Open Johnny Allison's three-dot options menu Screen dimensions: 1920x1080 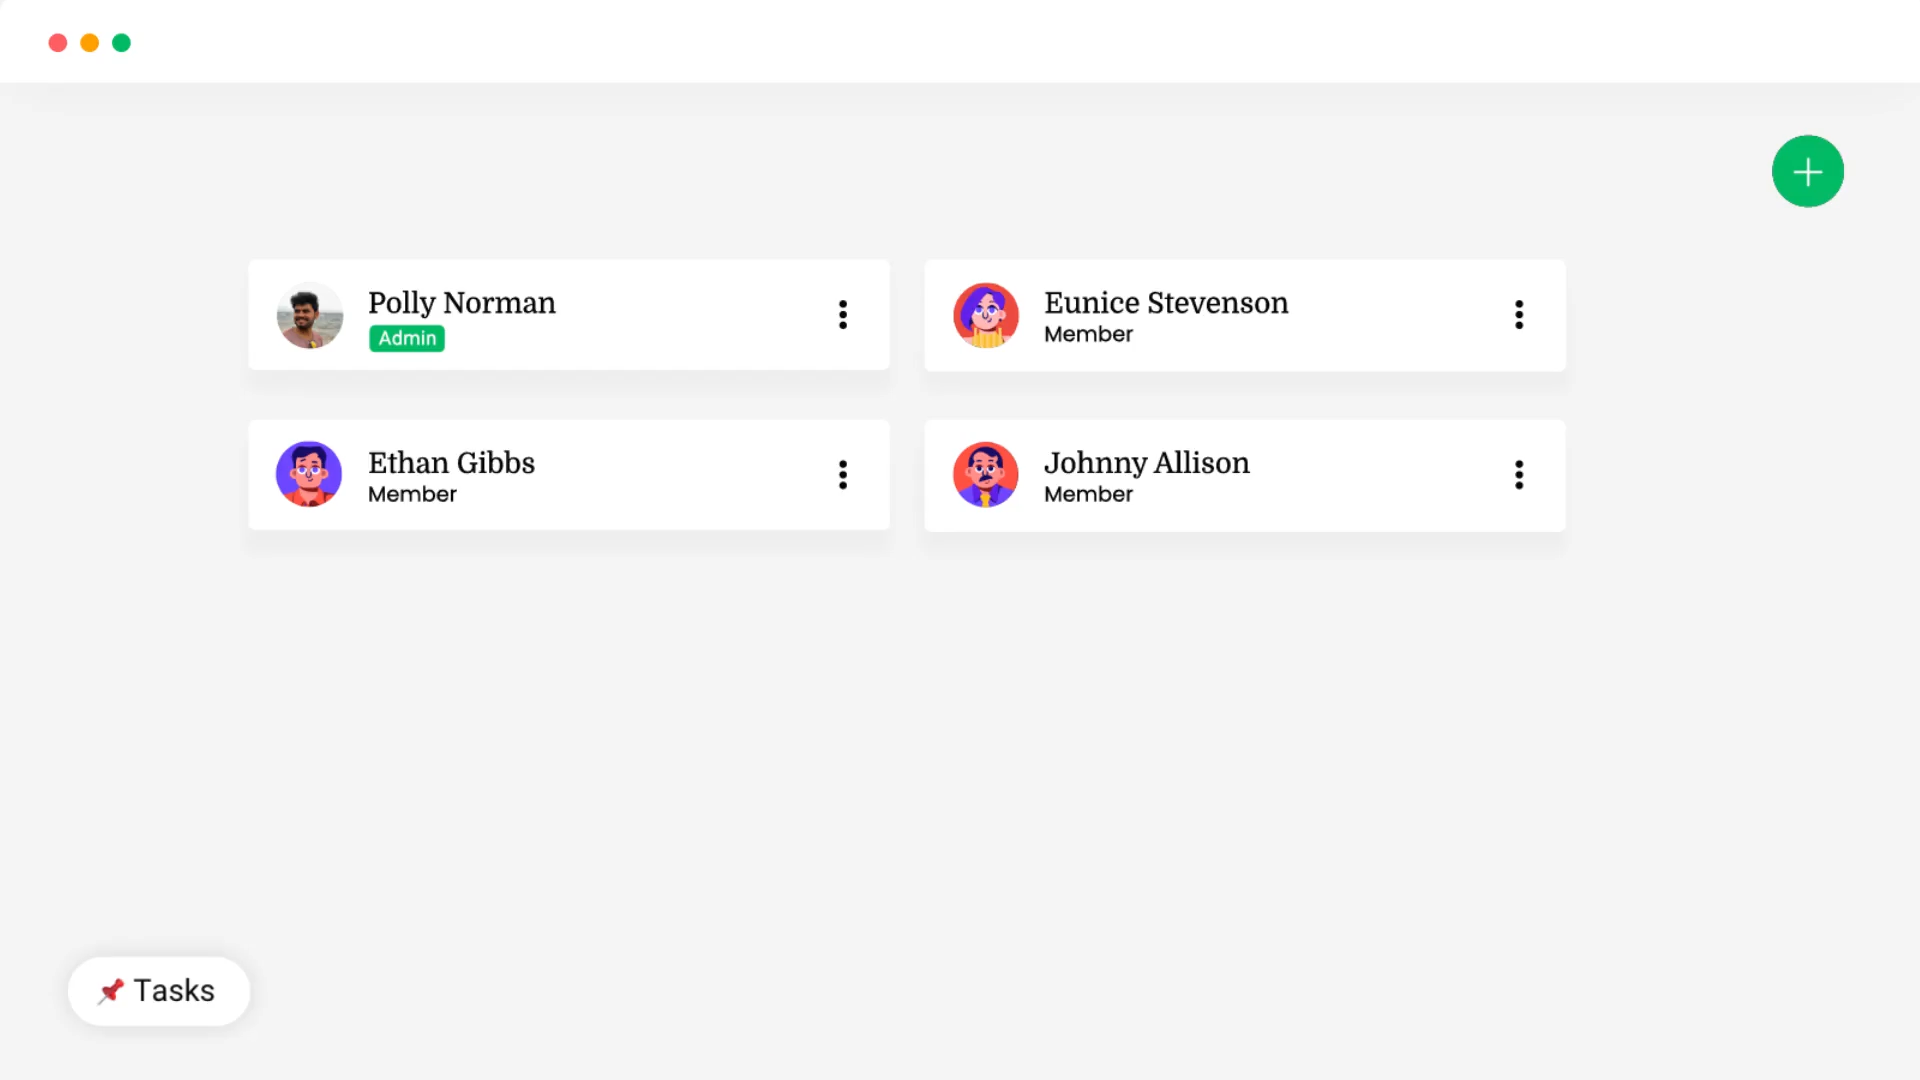[1519, 475]
